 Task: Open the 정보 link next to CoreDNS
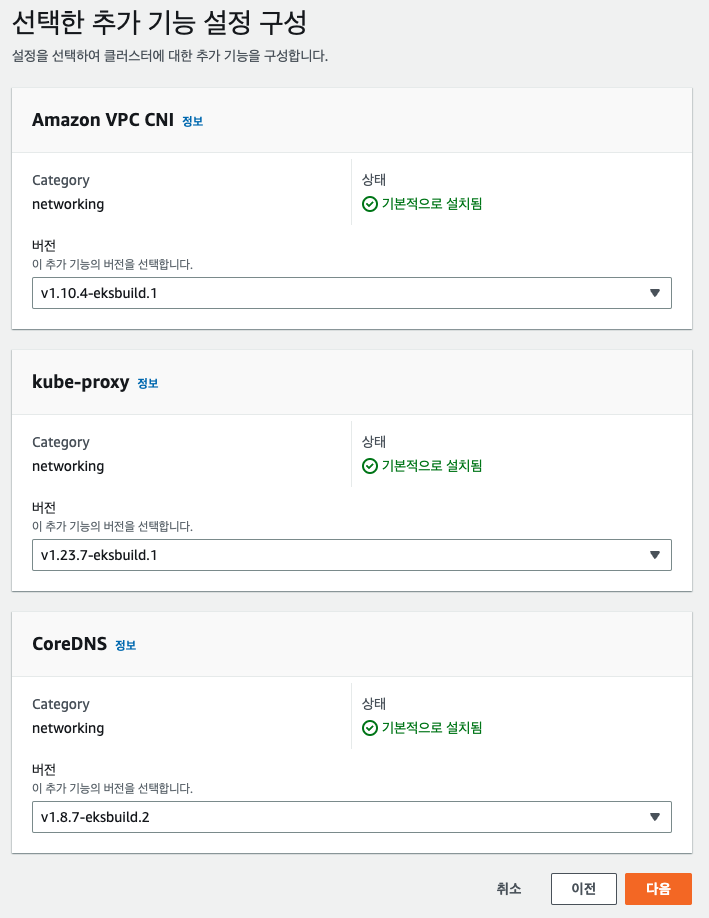point(125,645)
